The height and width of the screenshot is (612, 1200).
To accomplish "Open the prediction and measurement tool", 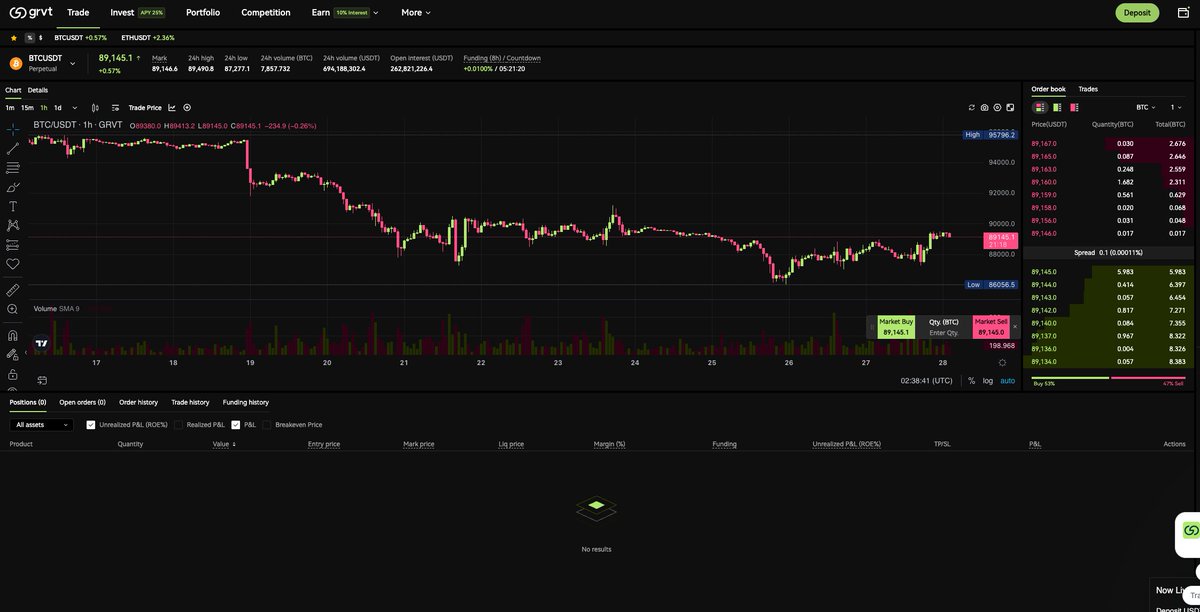I will (x=13, y=245).
